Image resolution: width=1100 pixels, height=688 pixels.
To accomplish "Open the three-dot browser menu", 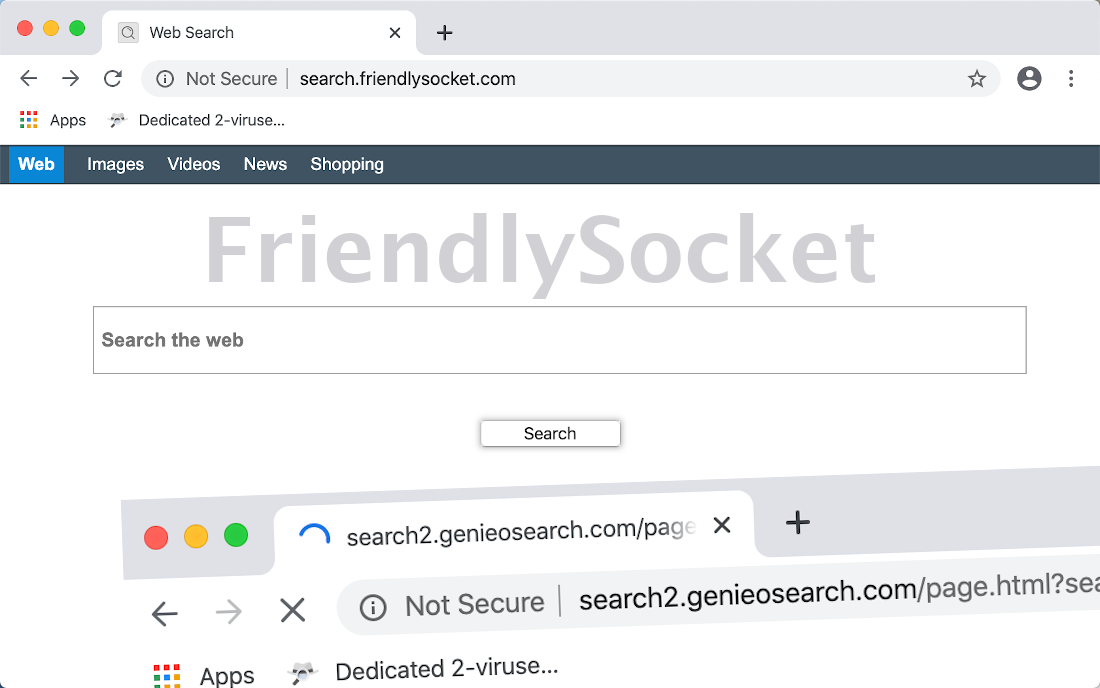I will point(1071,78).
